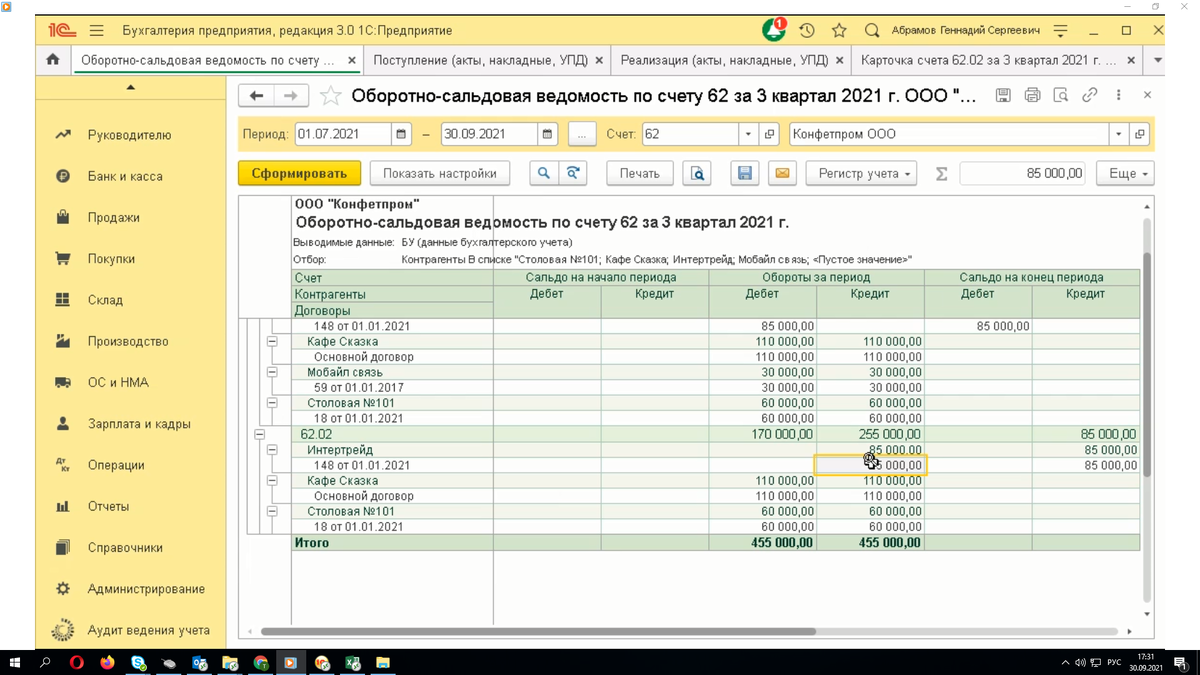Open the Банк и касса section
This screenshot has height=675, width=1200.
(x=125, y=176)
